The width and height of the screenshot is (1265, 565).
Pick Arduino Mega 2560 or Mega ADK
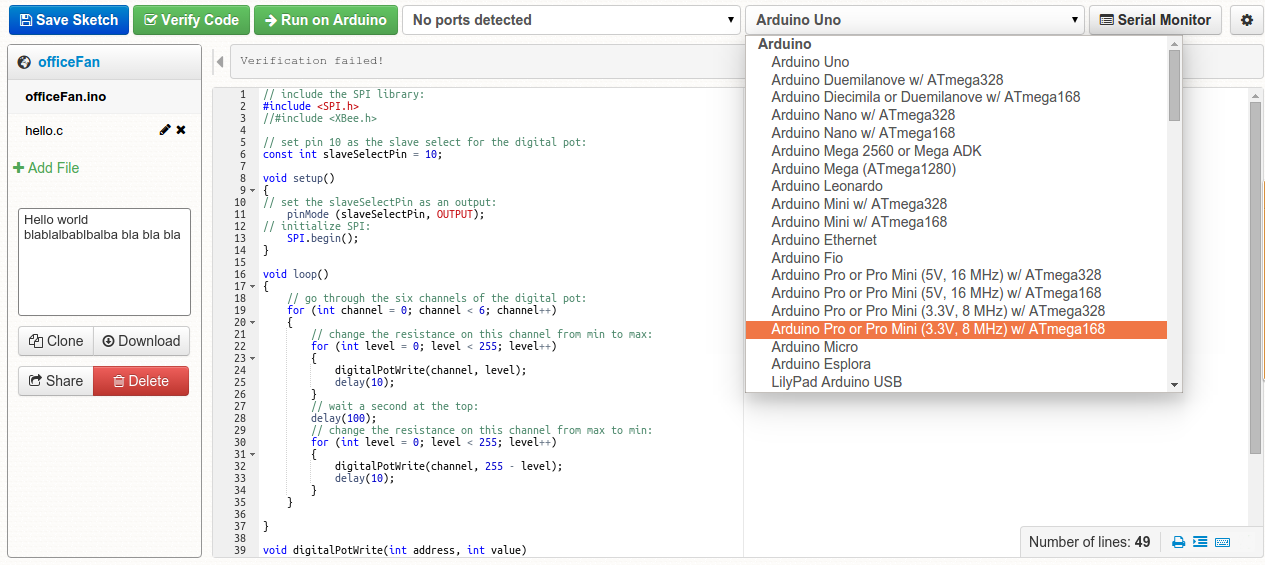(x=956, y=151)
